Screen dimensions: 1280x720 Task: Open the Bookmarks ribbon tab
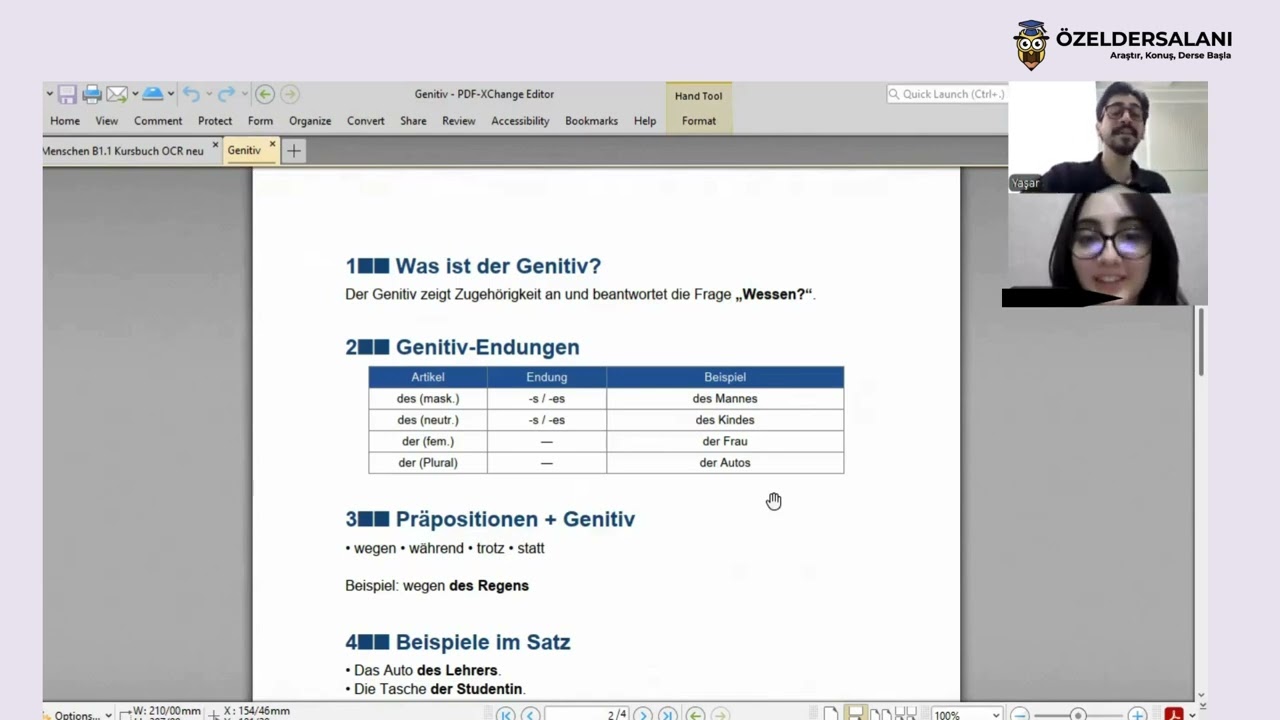coord(591,121)
